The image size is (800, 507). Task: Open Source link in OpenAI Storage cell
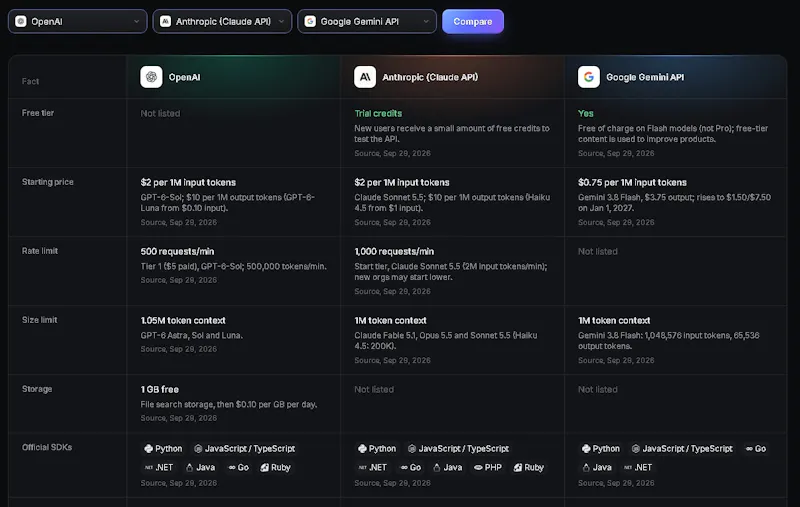click(179, 418)
